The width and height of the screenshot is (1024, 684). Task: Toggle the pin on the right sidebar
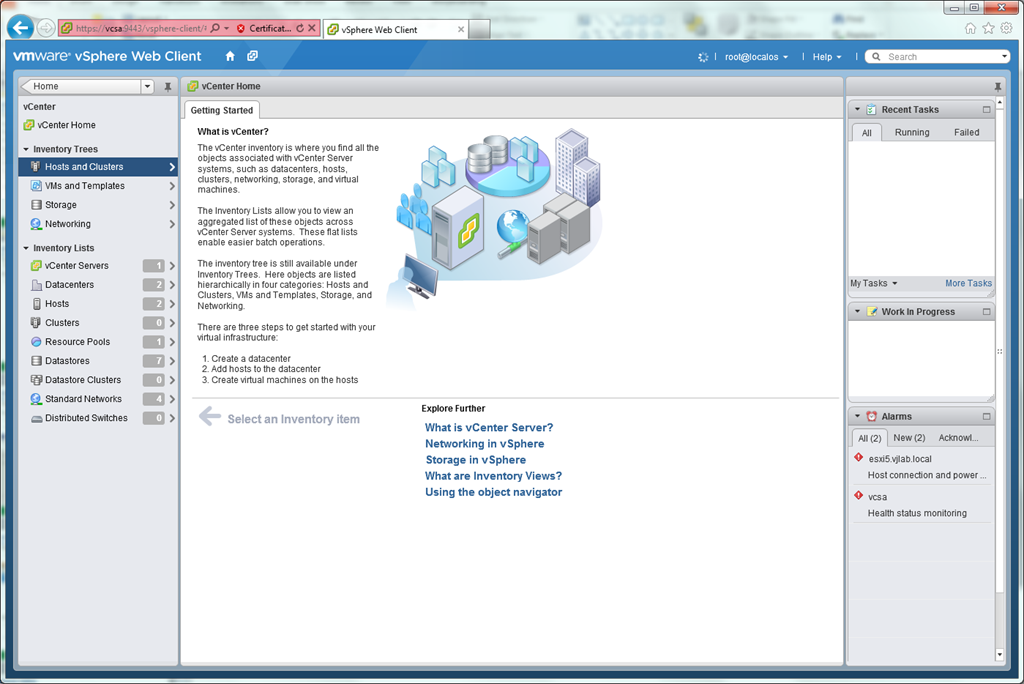[997, 87]
